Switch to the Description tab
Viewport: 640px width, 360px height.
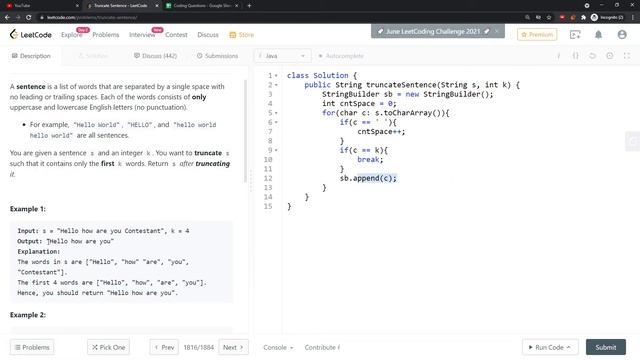coord(31,56)
